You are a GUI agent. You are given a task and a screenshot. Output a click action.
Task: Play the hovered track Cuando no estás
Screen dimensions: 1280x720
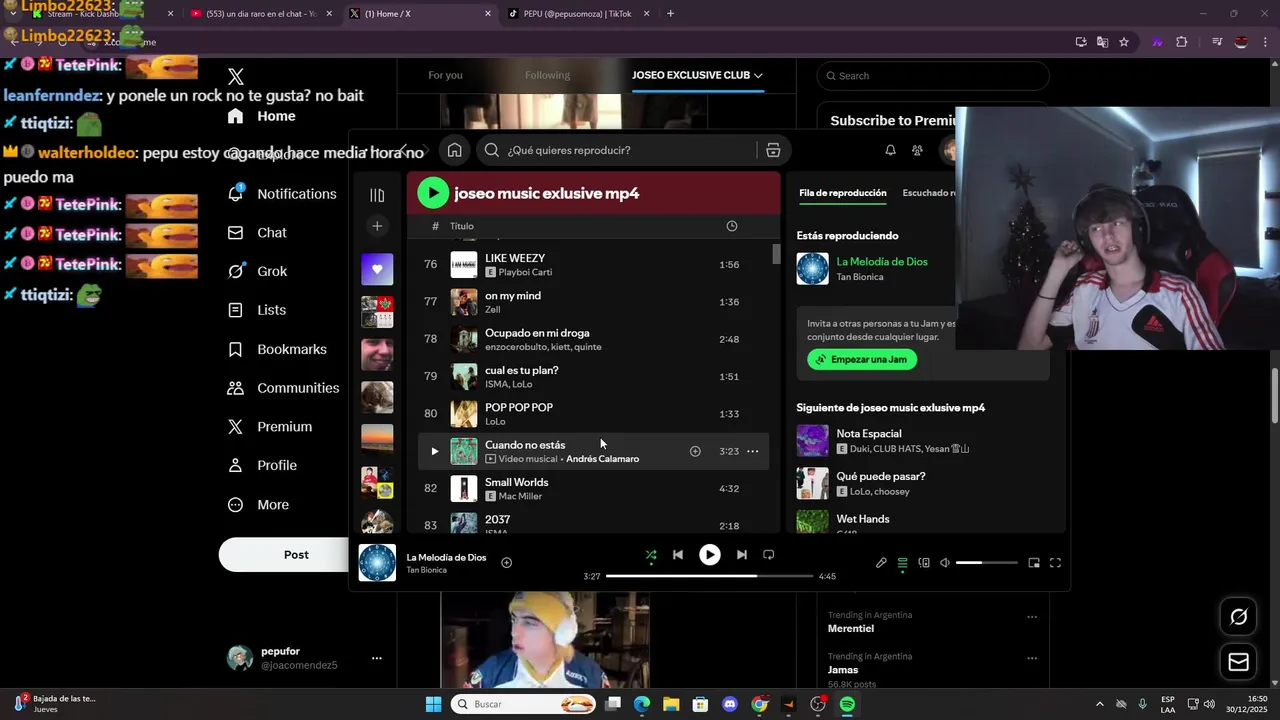[x=434, y=451]
